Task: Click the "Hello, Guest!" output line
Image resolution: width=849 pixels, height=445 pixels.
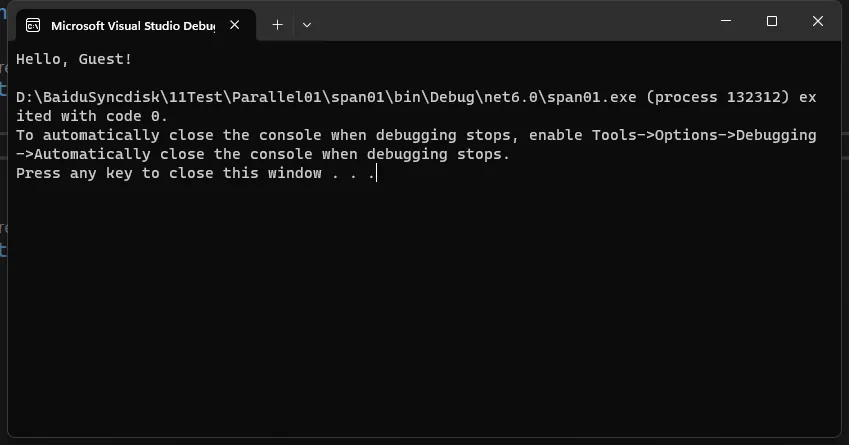Action: click(74, 59)
